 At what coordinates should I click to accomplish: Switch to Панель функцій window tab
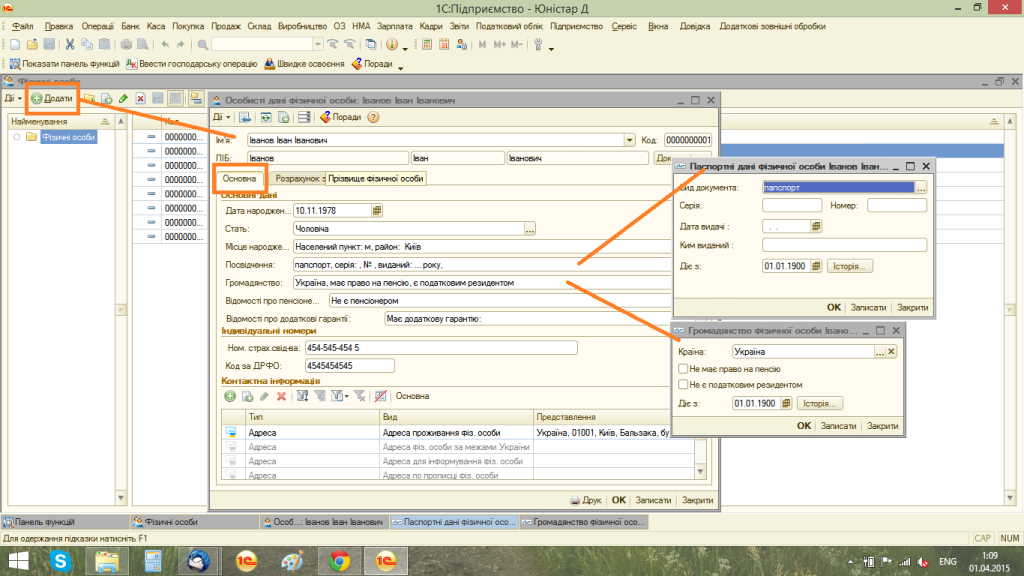(x=65, y=522)
